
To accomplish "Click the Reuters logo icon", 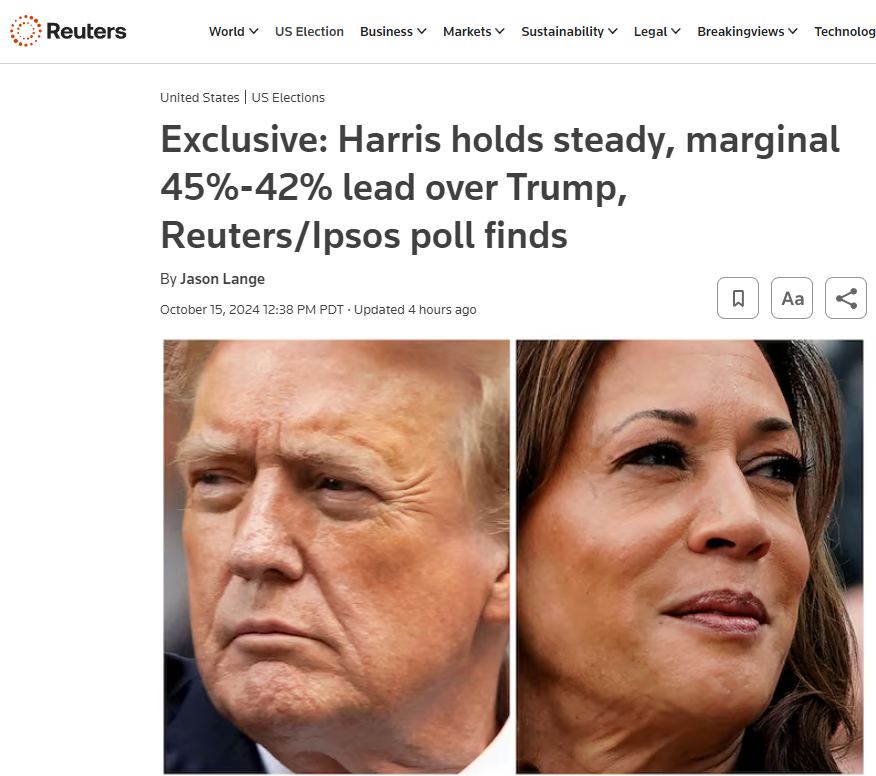I will click(25, 31).
